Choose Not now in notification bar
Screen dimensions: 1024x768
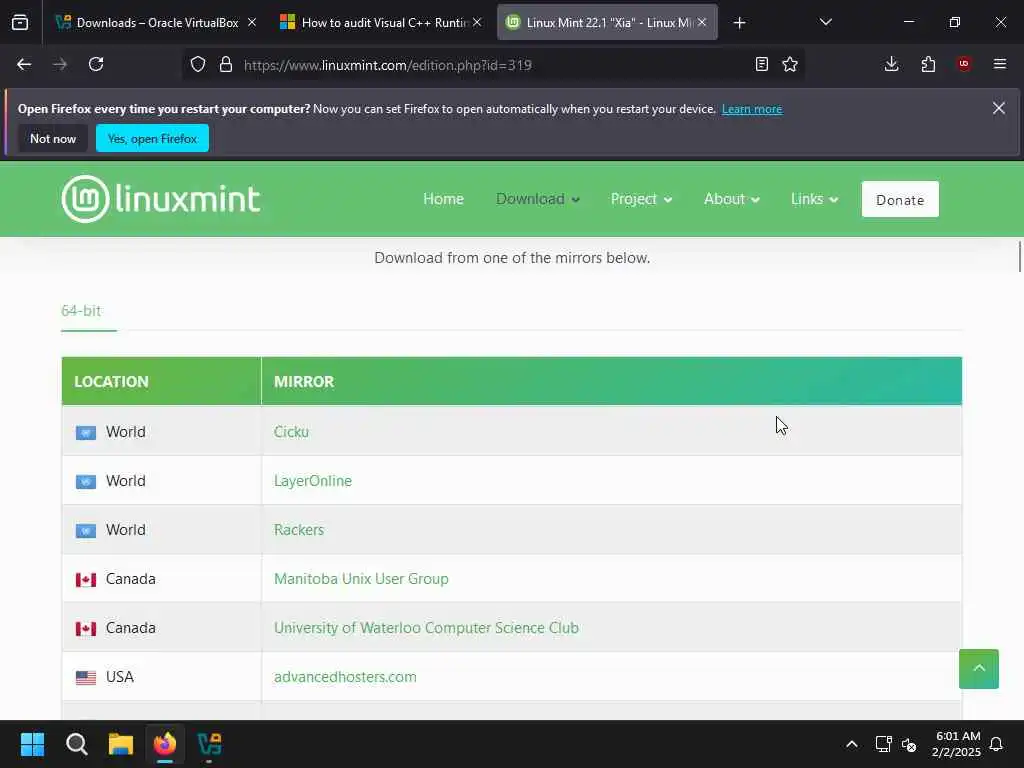53,138
